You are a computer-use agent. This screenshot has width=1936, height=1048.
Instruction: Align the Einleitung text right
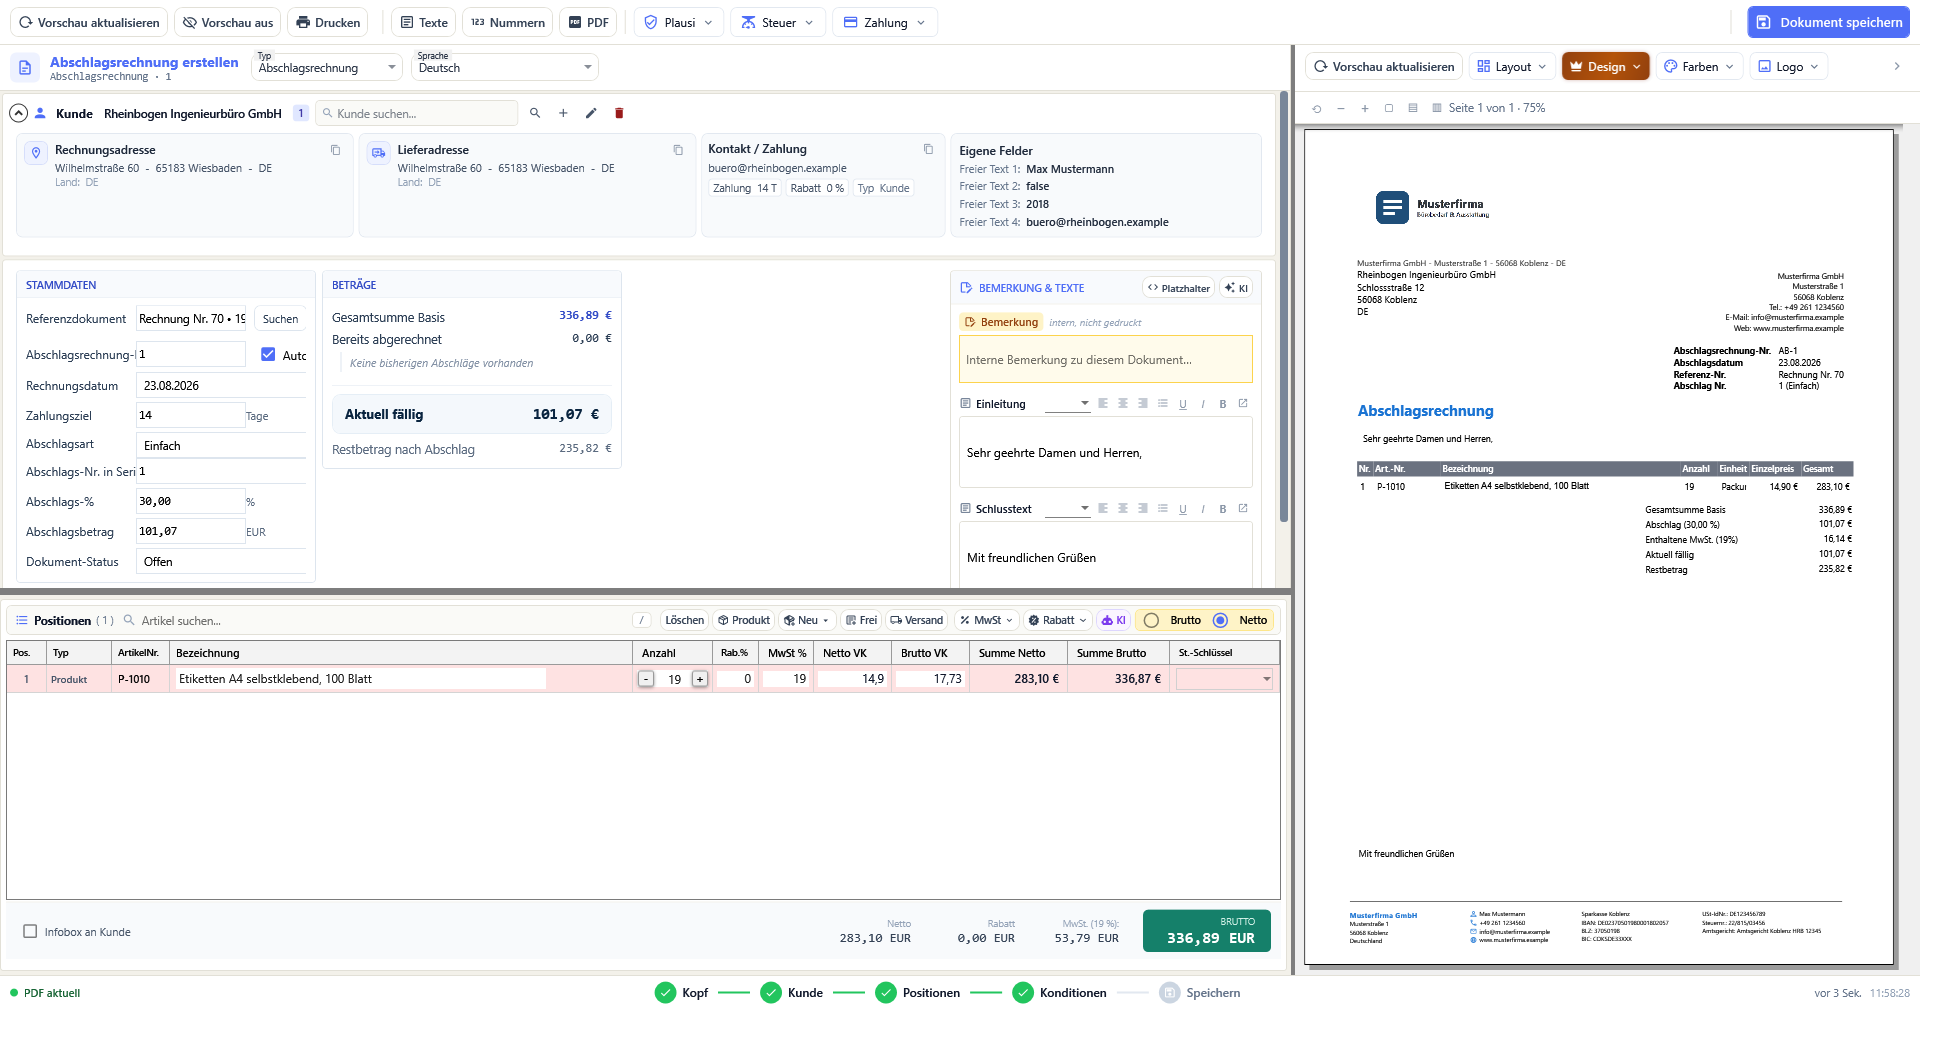1143,404
